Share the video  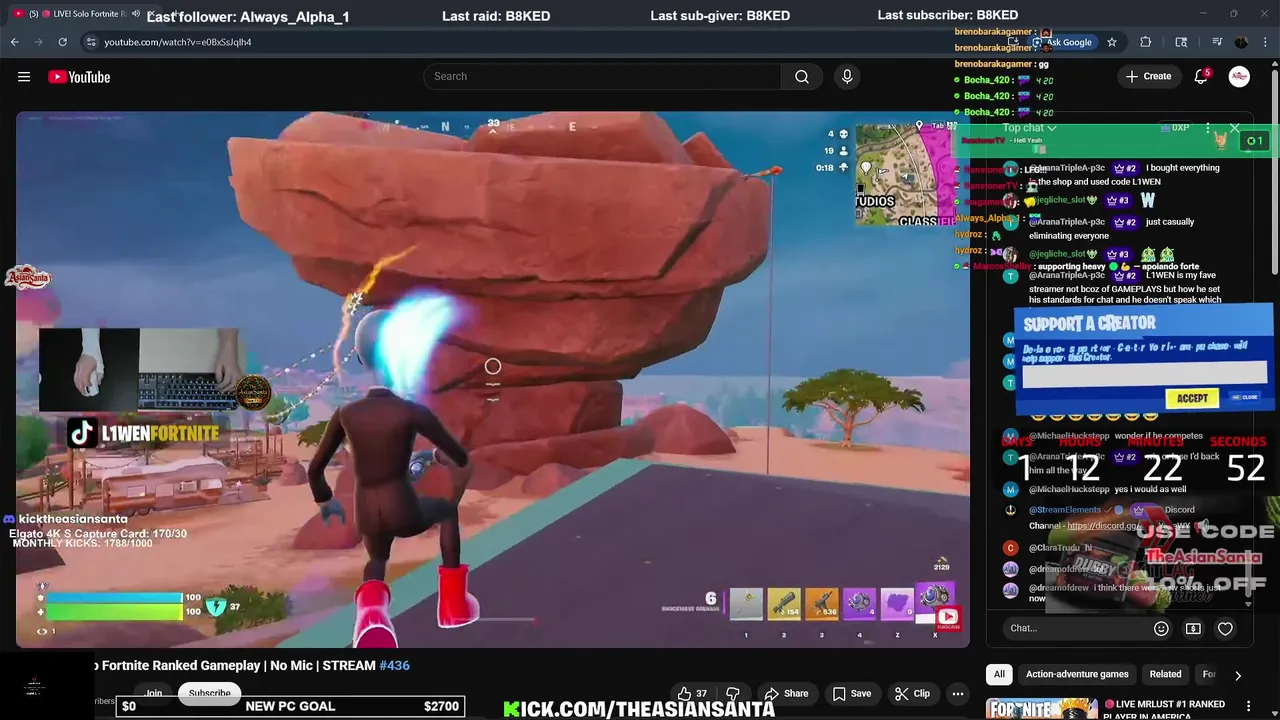point(786,693)
